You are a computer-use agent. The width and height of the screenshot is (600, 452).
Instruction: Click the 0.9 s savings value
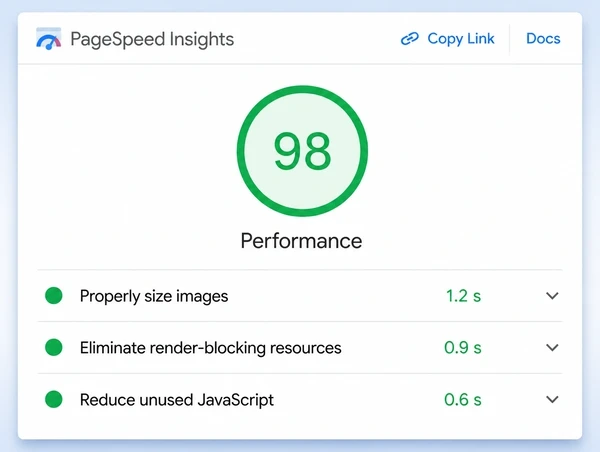pyautogui.click(x=463, y=348)
